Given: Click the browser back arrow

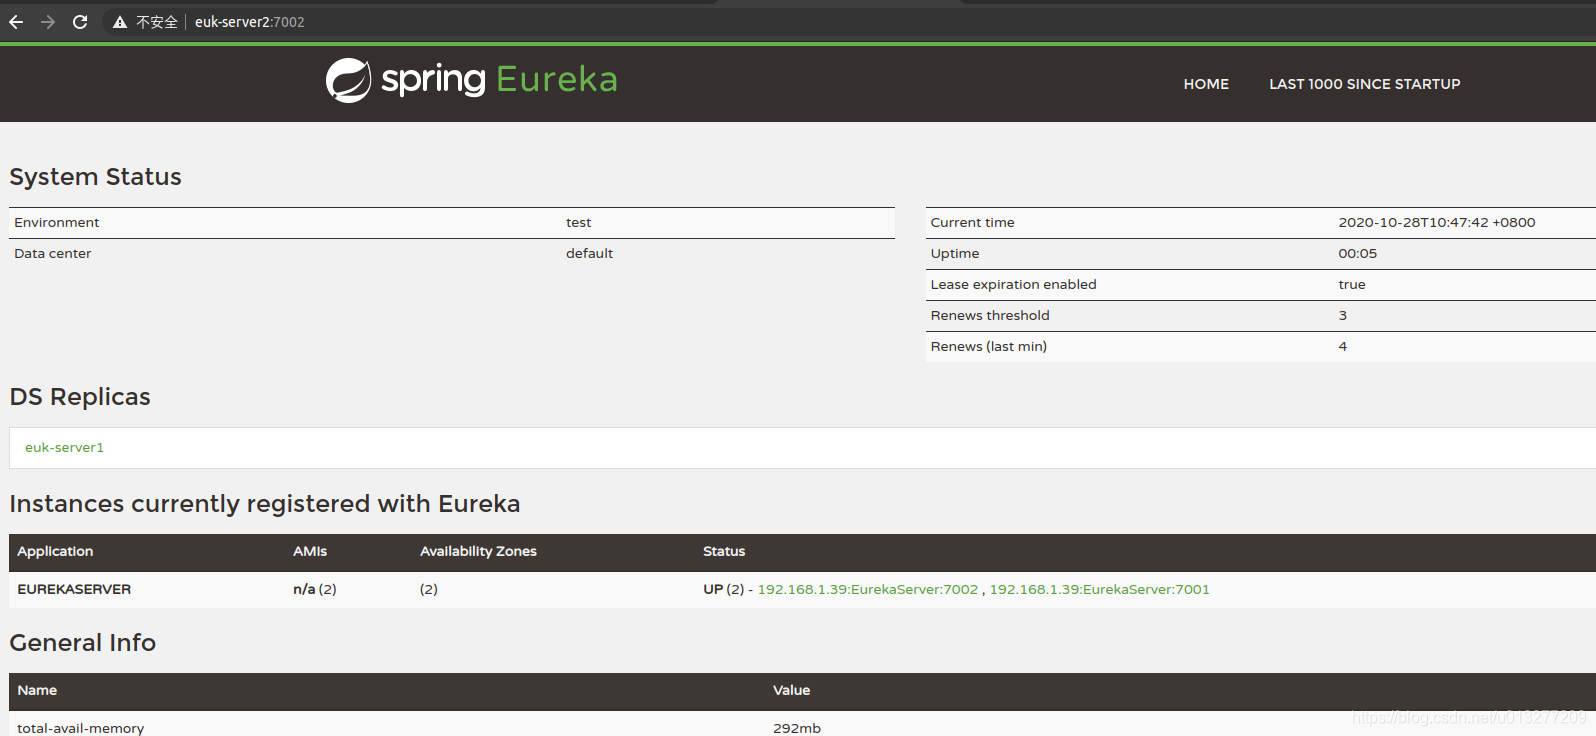Looking at the screenshot, I should click(16, 22).
